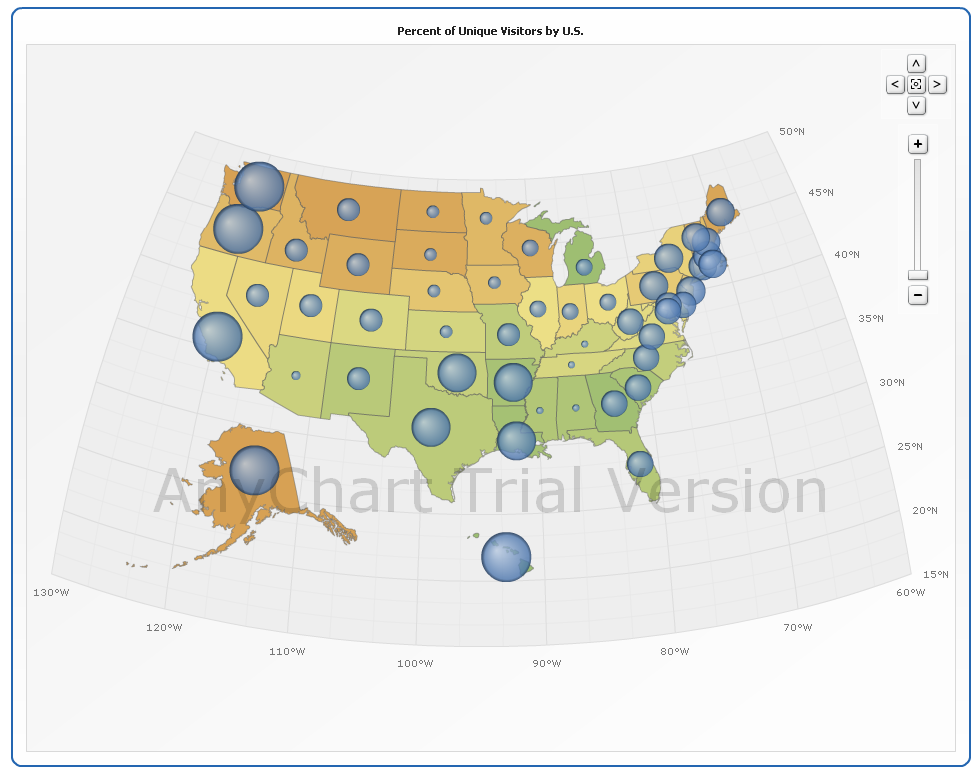Click the small bubble over Michigan

click(584, 267)
